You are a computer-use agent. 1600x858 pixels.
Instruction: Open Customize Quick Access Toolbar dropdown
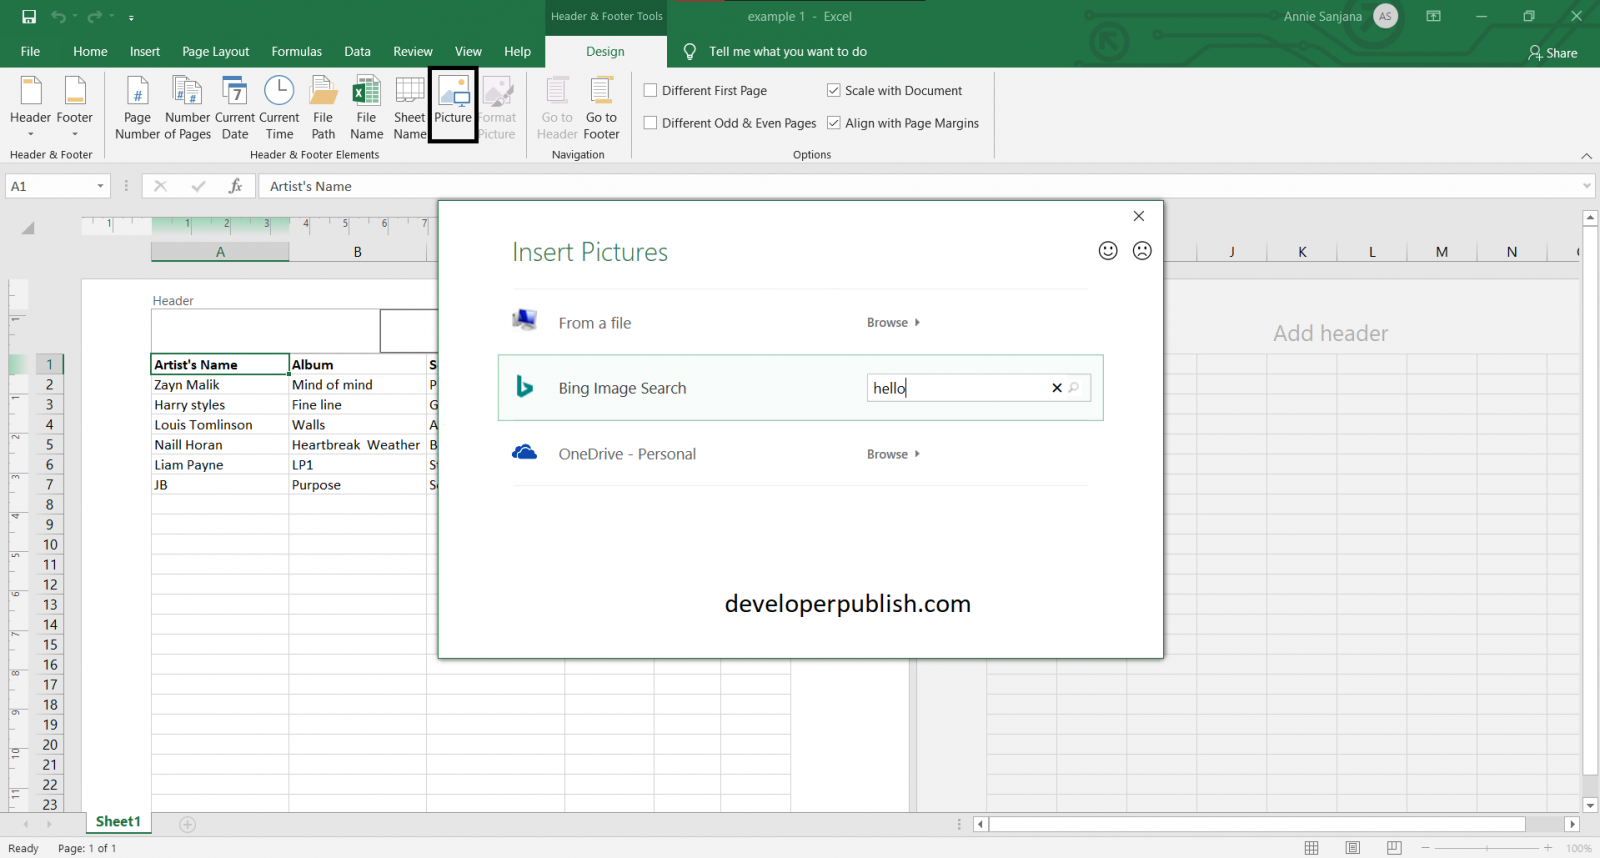[x=131, y=17]
